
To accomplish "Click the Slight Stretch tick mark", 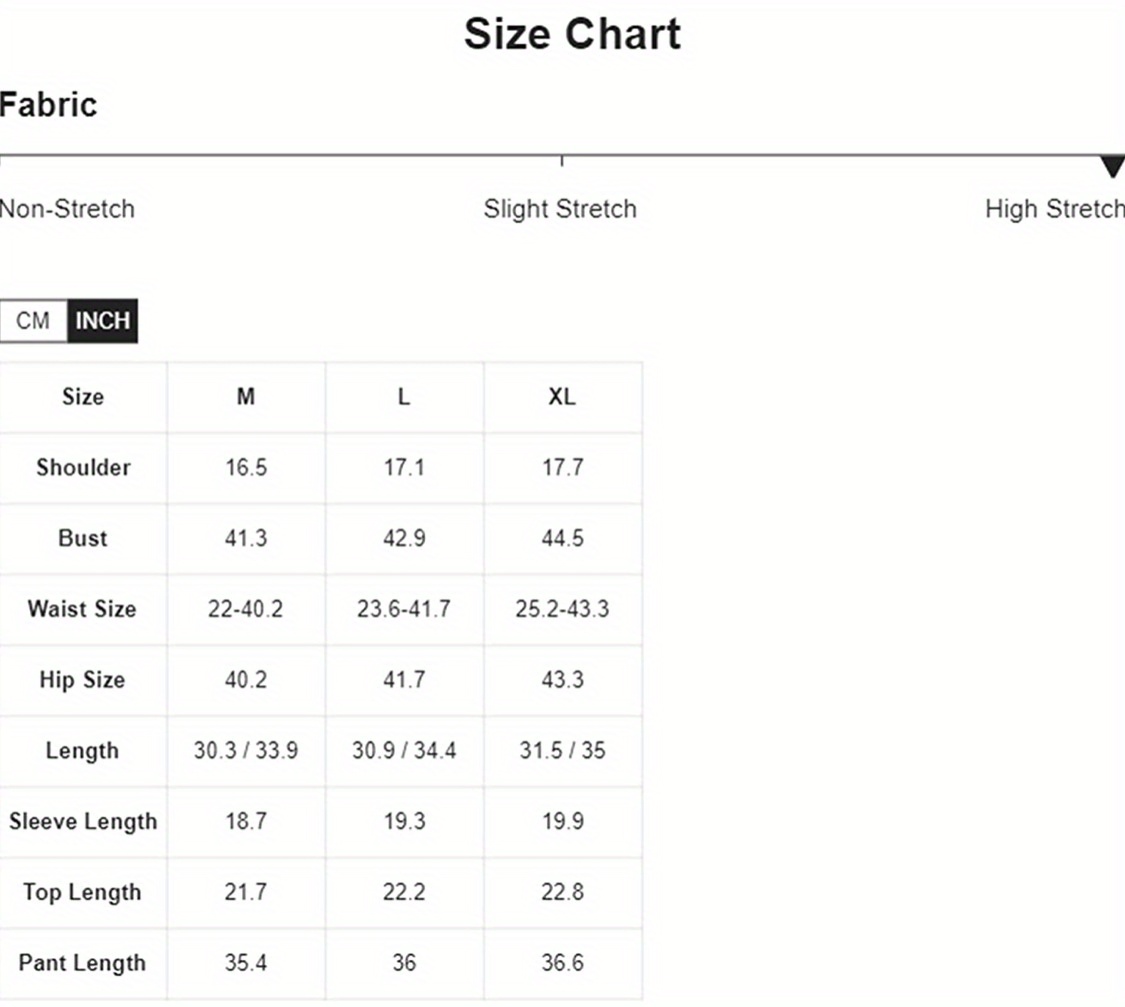I will 562,161.
